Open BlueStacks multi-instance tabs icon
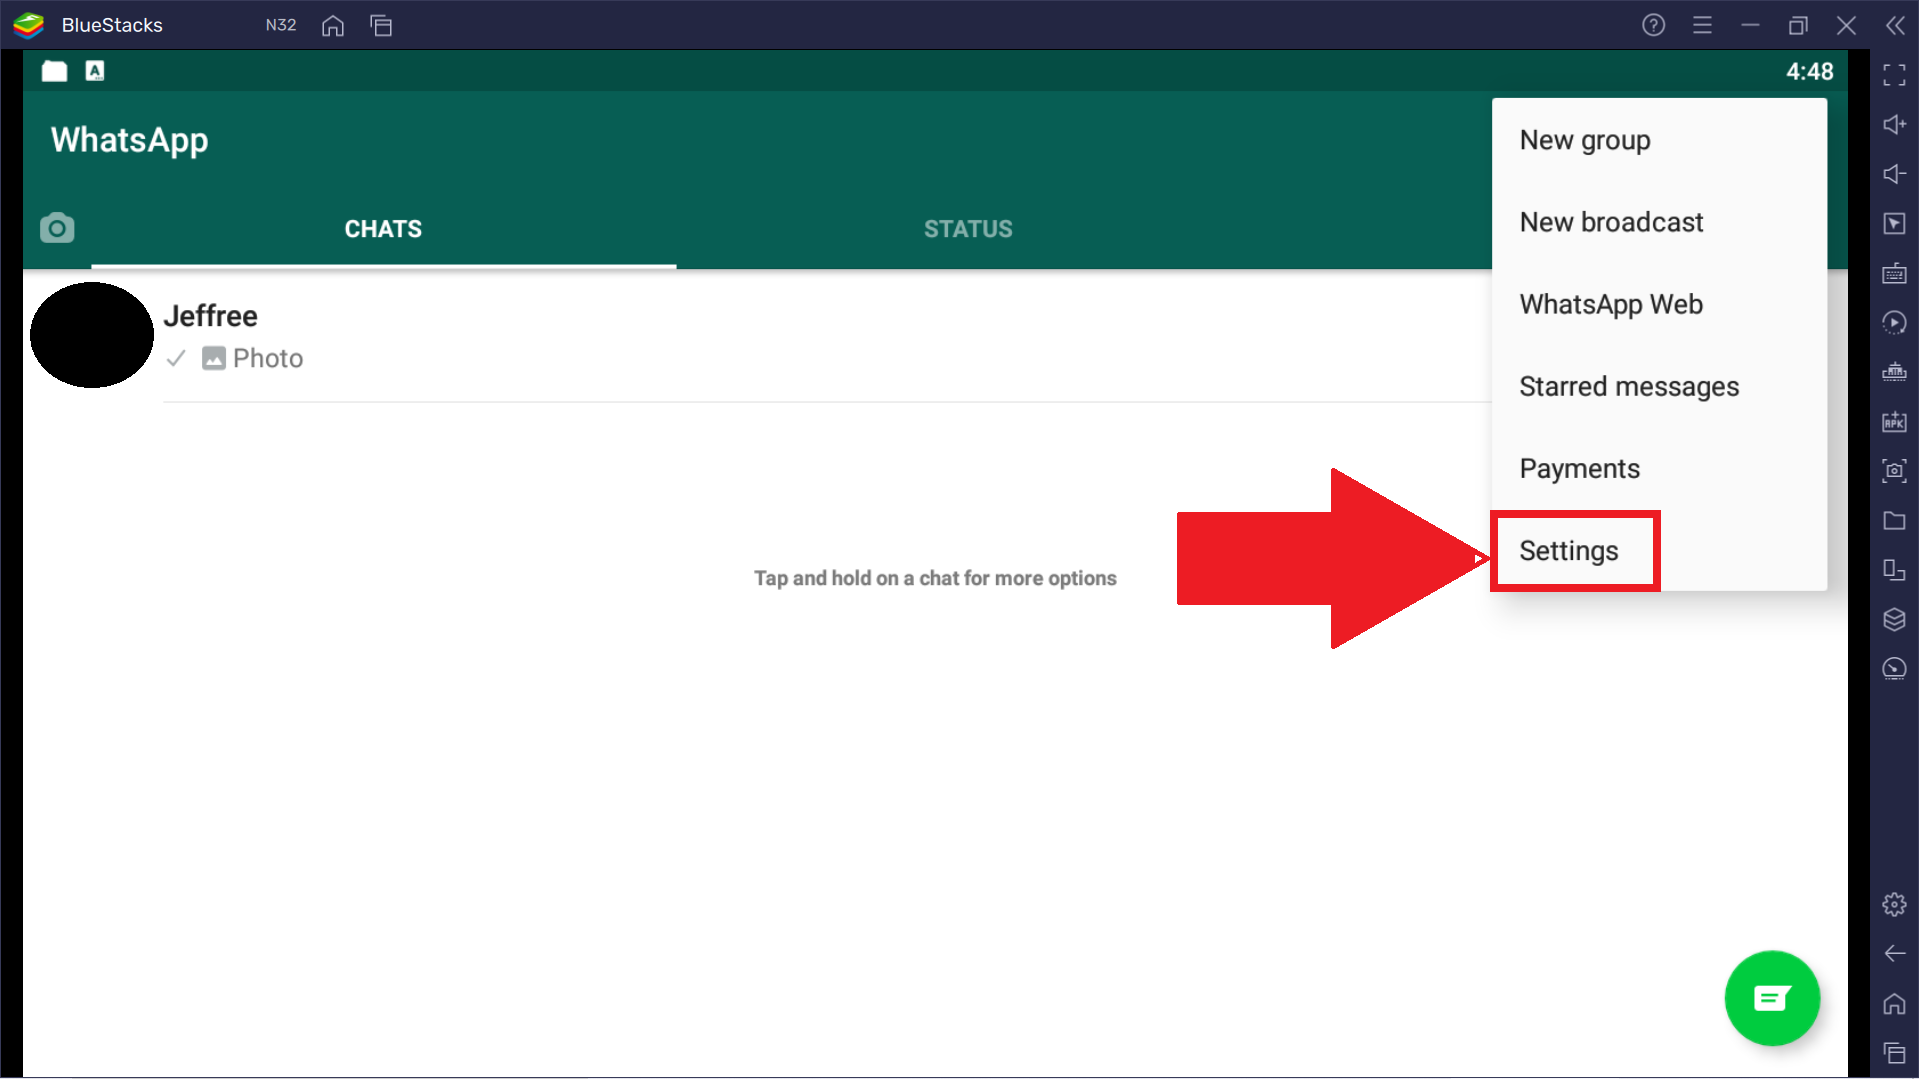 [x=381, y=26]
